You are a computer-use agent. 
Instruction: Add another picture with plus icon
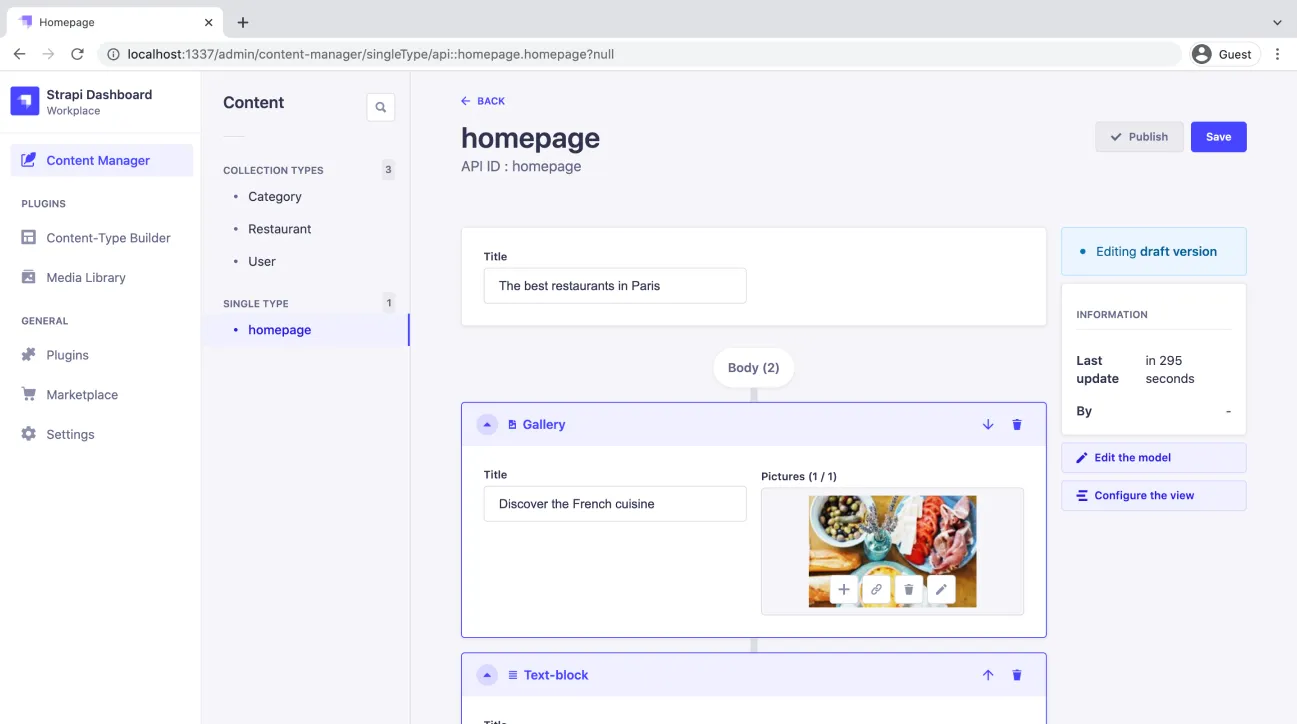(844, 590)
